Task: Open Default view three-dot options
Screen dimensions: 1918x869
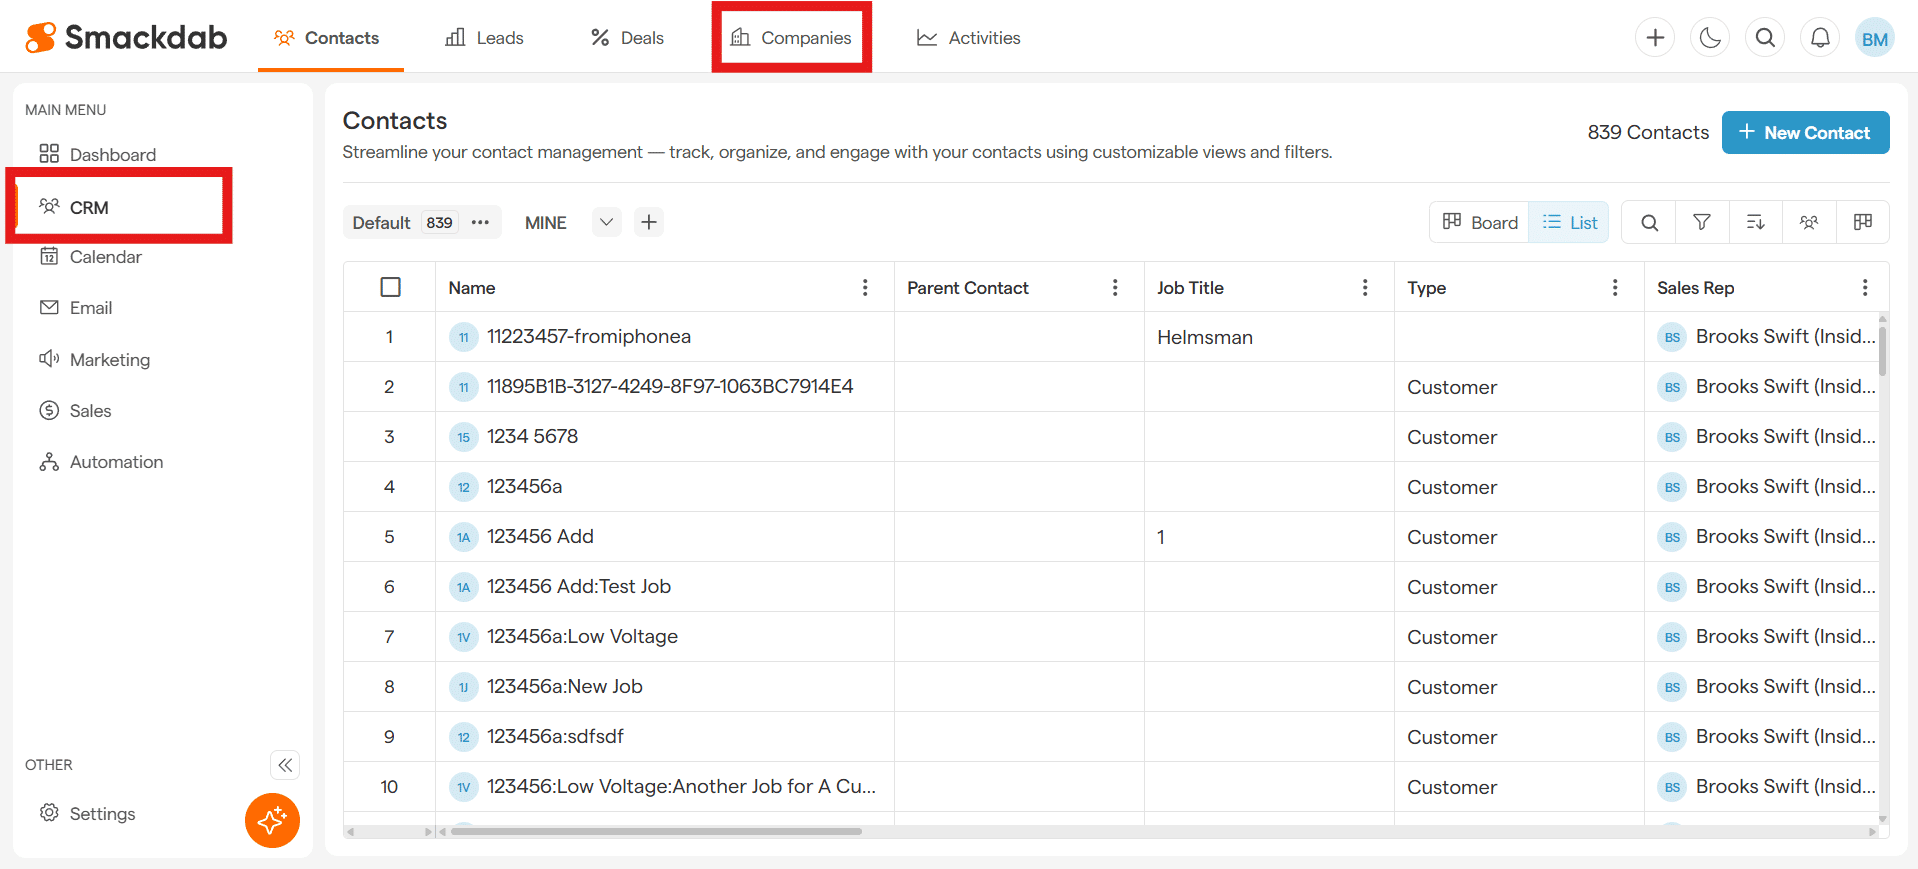Action: coord(480,222)
